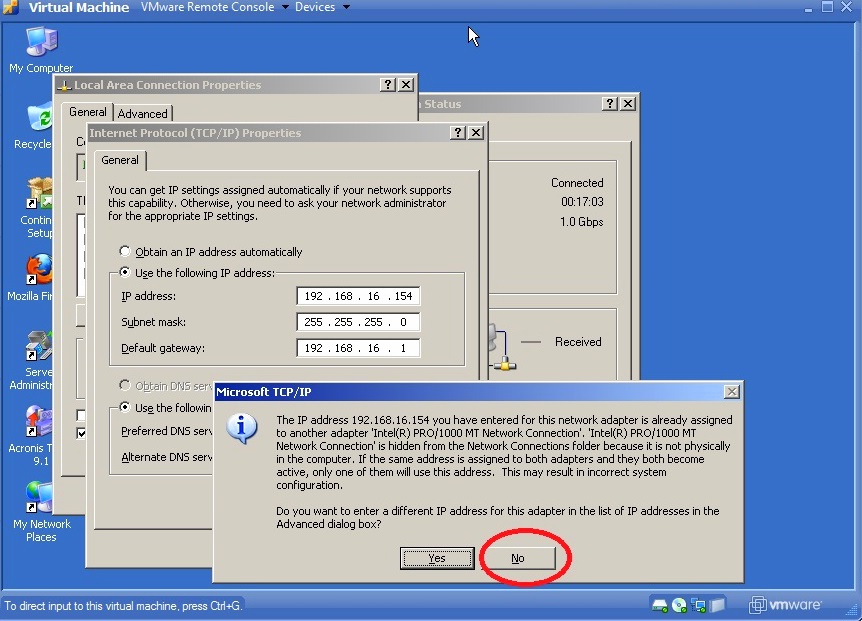
Task: Minimize the VMware Remote Console window
Action: click(x=808, y=8)
